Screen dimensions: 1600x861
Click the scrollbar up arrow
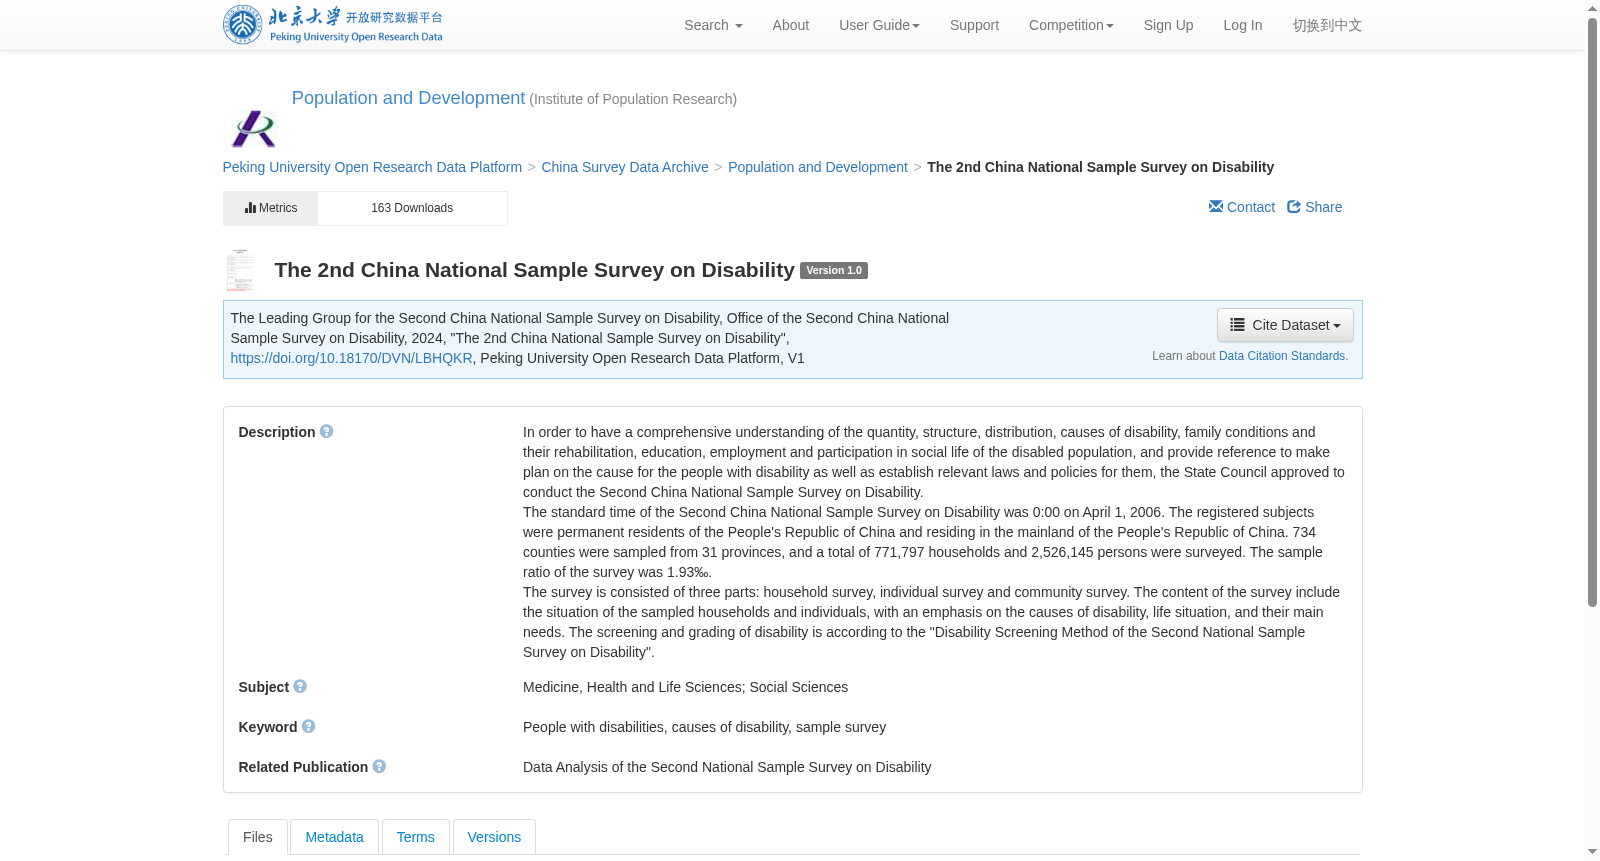pos(1592,8)
